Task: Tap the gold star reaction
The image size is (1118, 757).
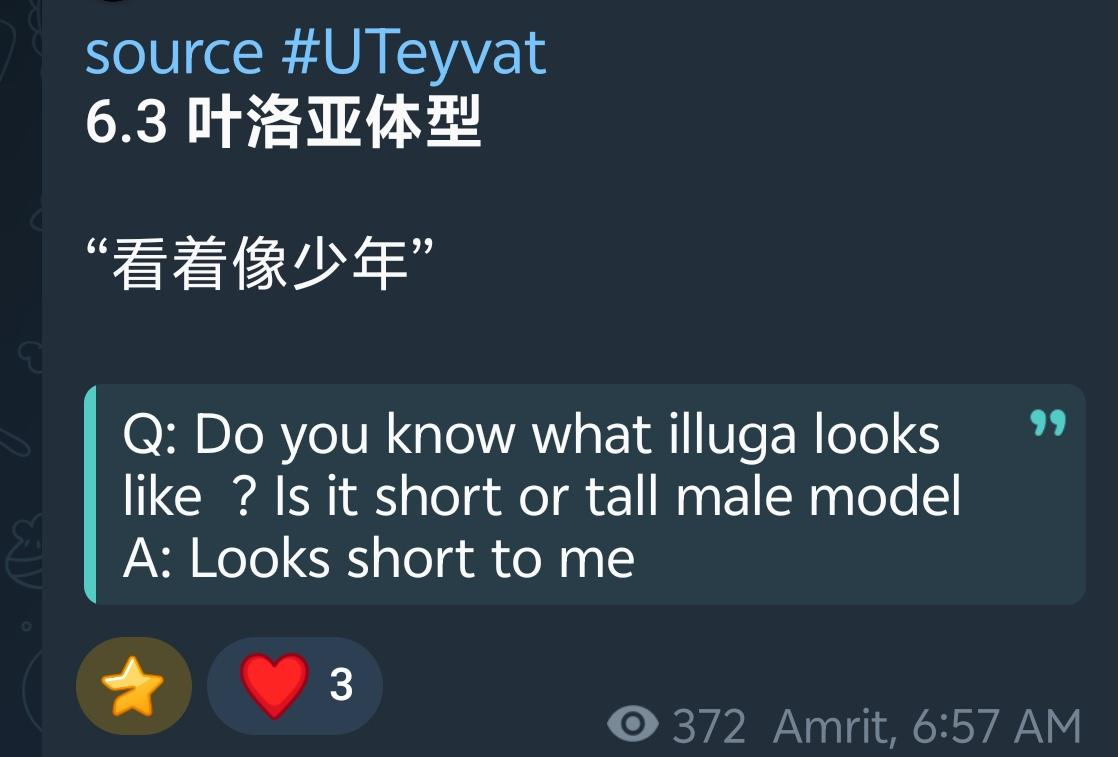Action: click(x=133, y=686)
